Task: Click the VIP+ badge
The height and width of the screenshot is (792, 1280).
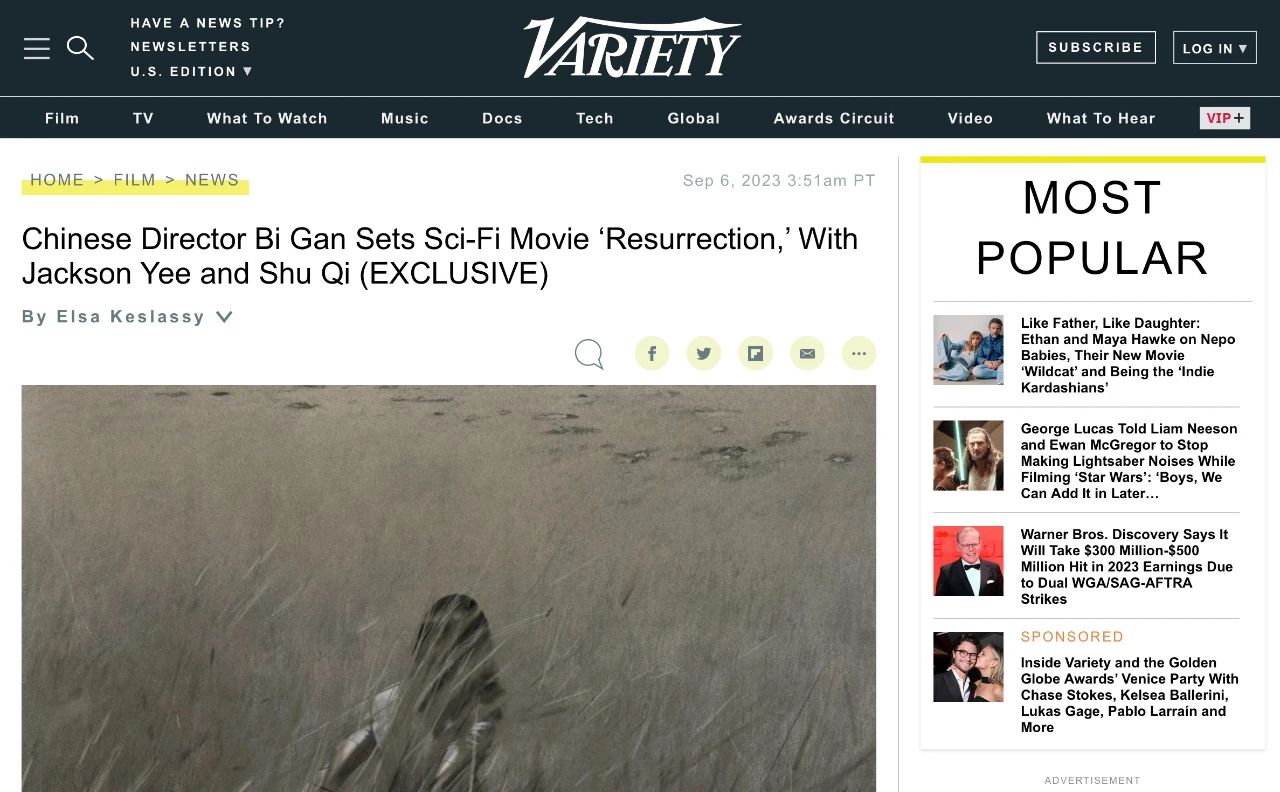Action: click(1225, 118)
